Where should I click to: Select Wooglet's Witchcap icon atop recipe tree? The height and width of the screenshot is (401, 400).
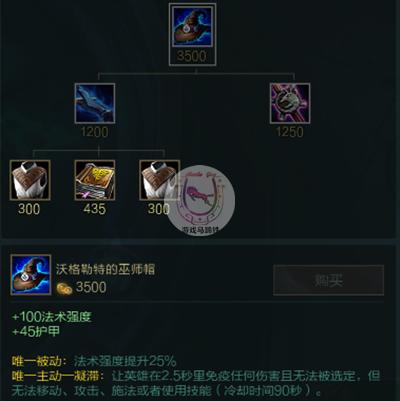[192, 26]
